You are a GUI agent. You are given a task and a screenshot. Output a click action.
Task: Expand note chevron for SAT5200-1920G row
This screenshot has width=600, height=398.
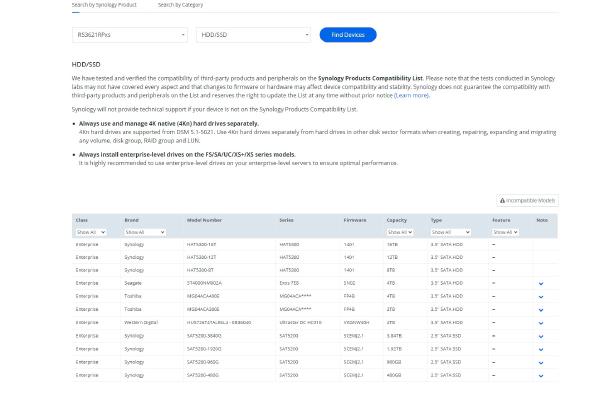pyautogui.click(x=541, y=349)
